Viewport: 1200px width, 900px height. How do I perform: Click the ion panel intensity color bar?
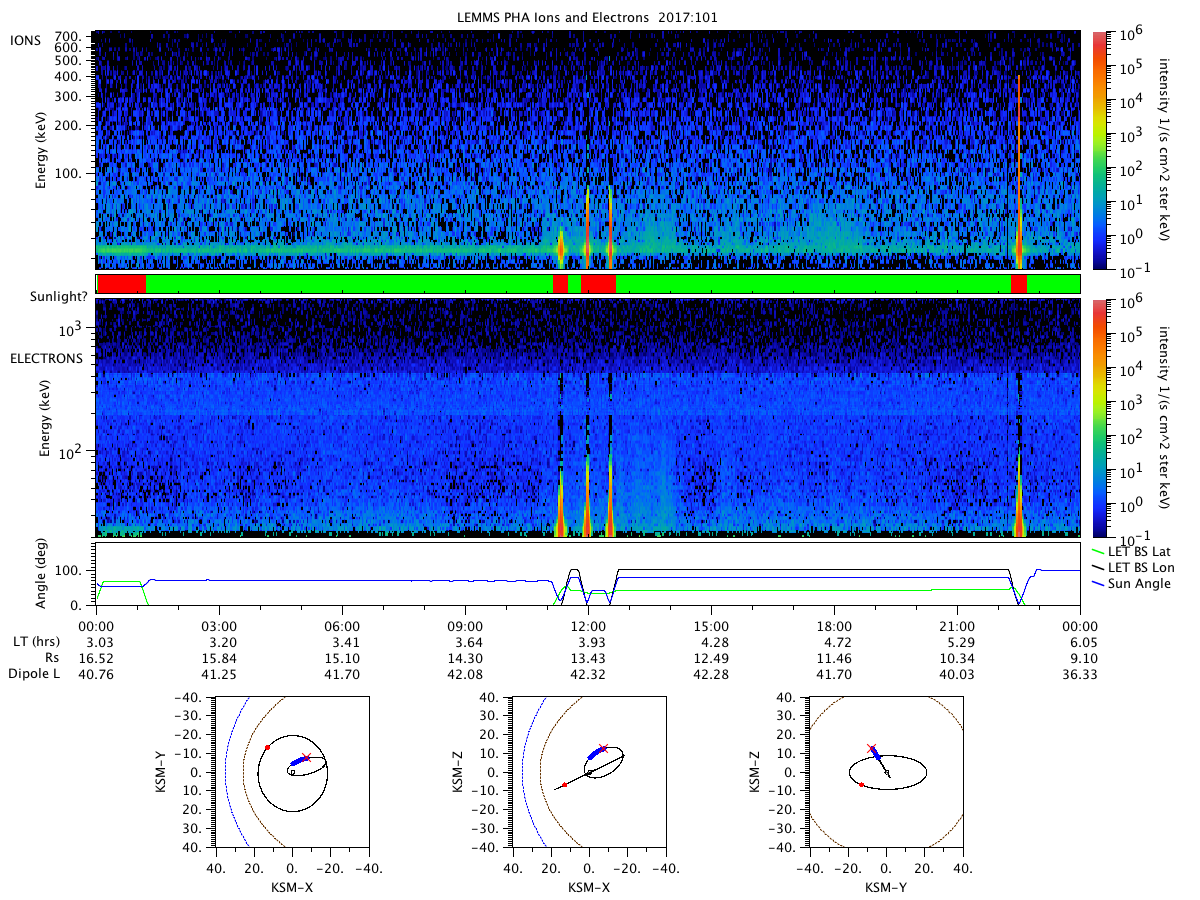click(x=1100, y=150)
